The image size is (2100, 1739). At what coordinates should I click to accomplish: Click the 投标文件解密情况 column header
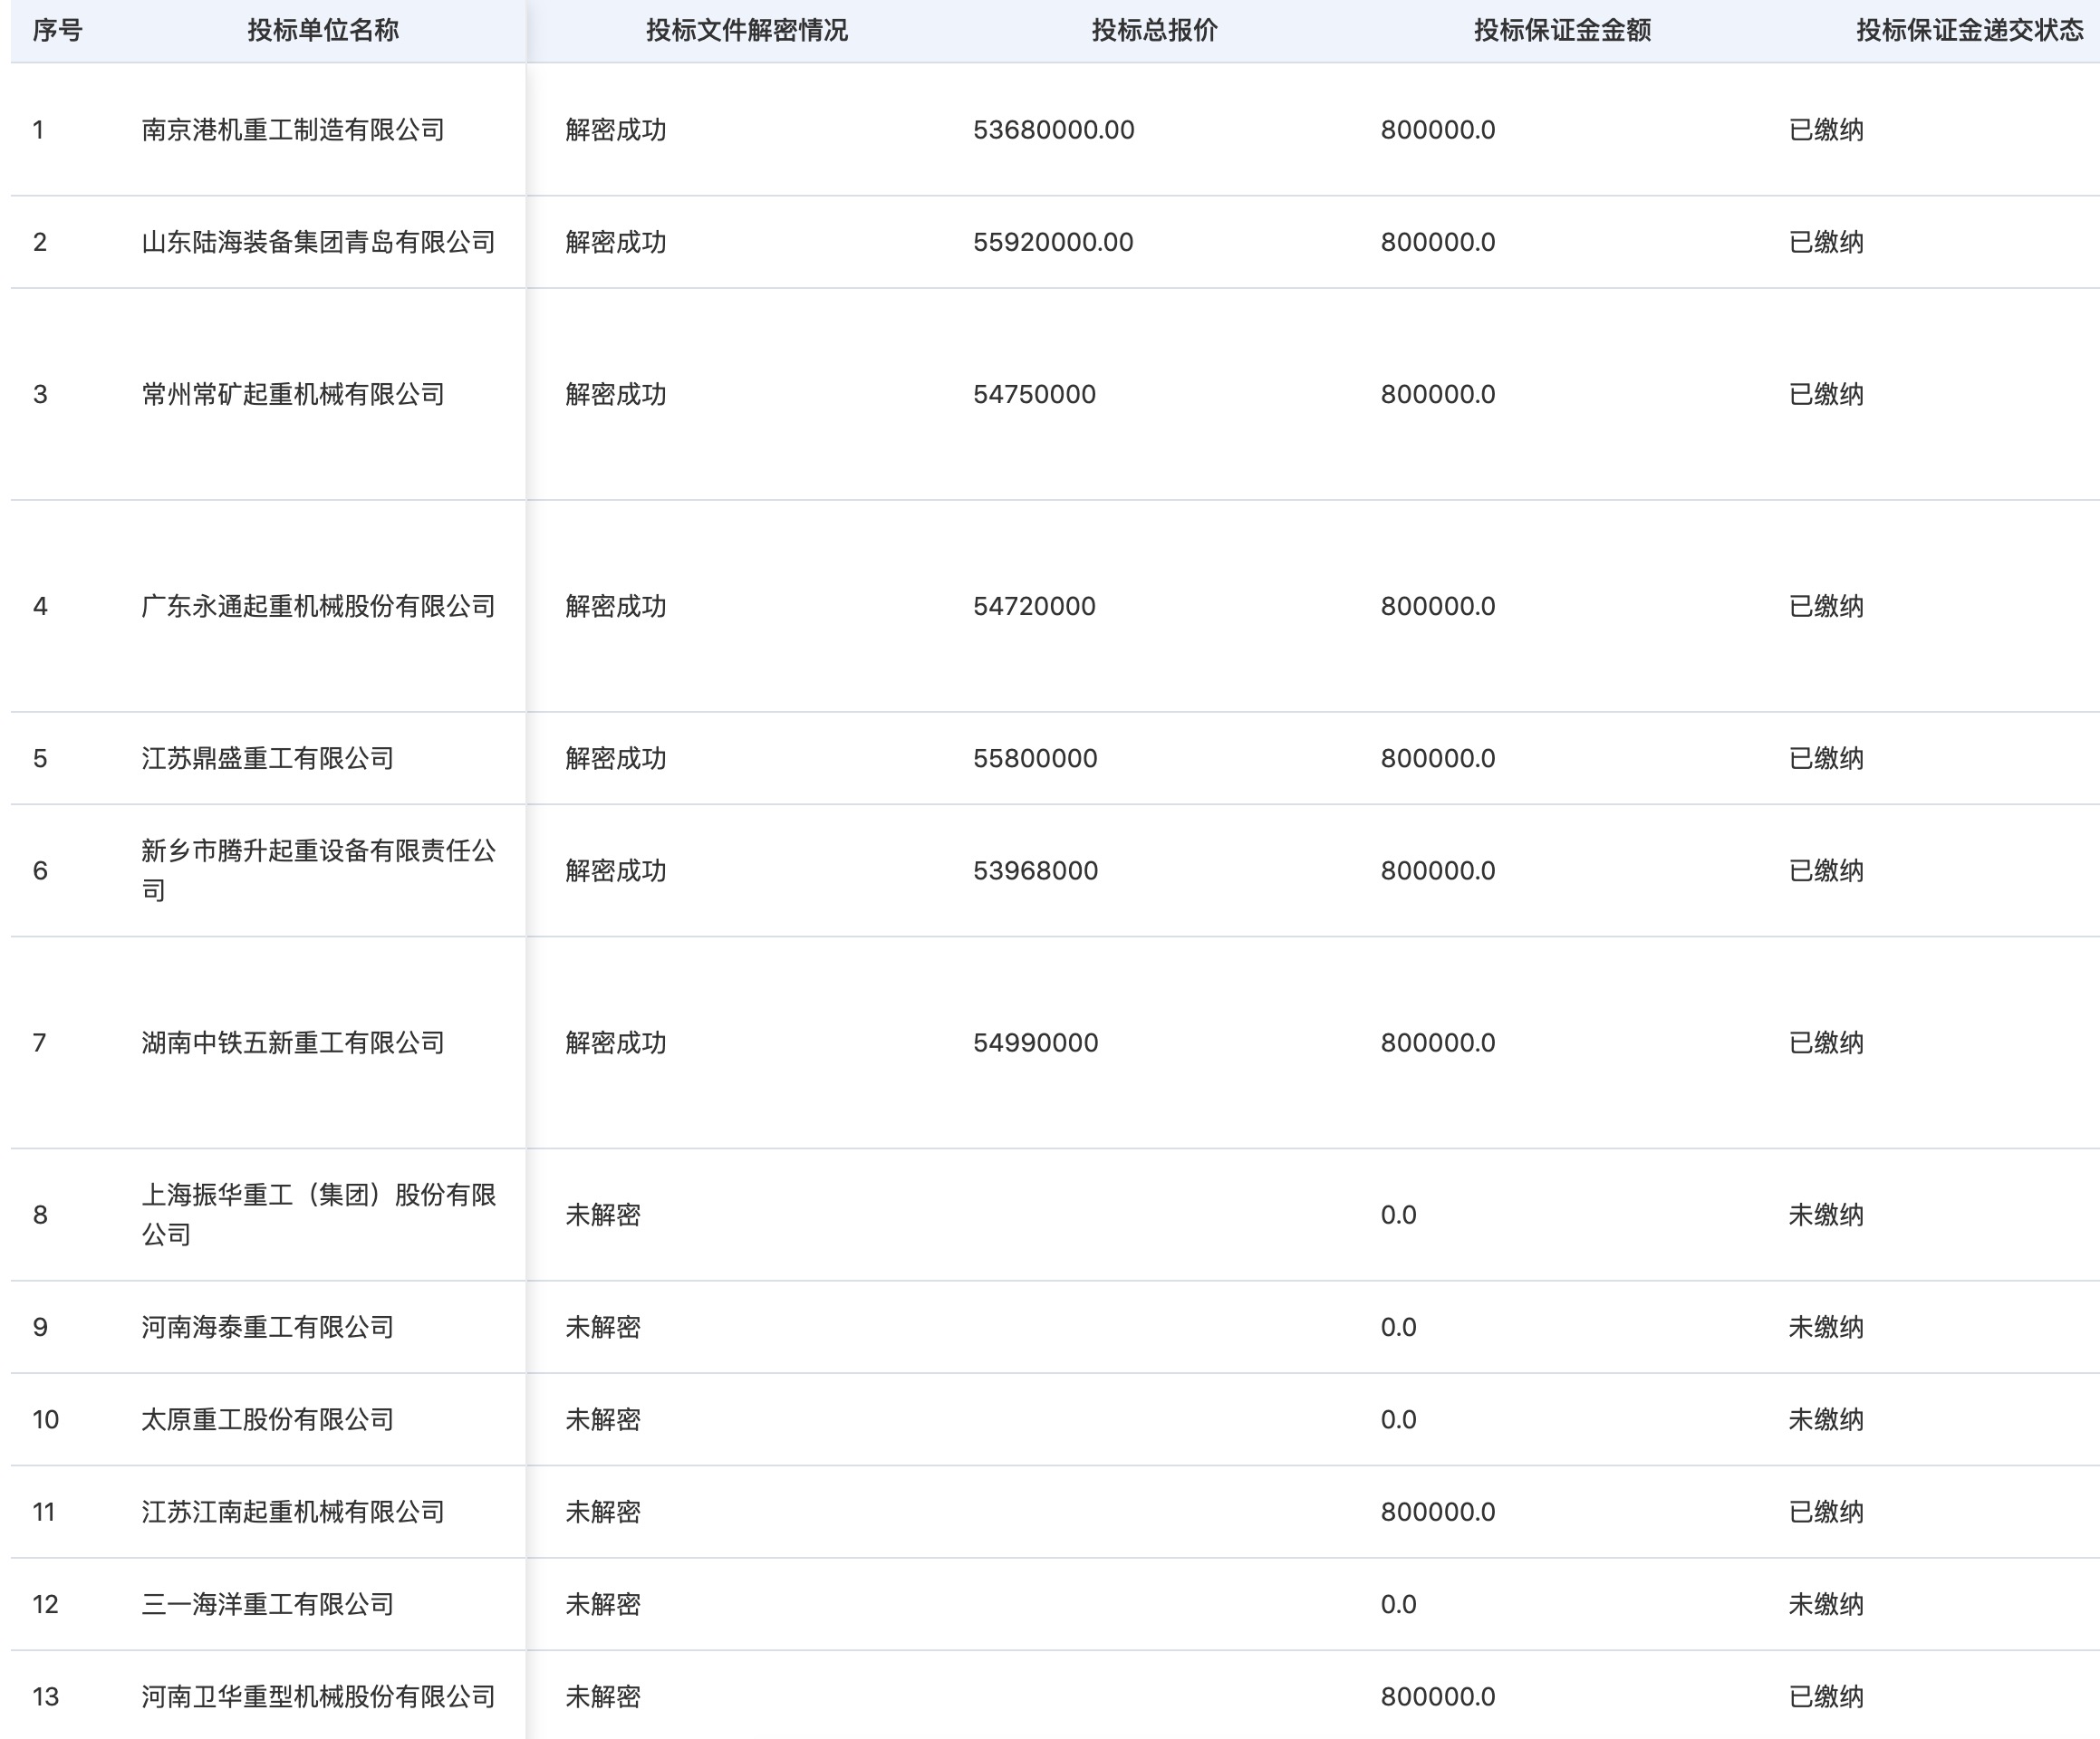(746, 30)
